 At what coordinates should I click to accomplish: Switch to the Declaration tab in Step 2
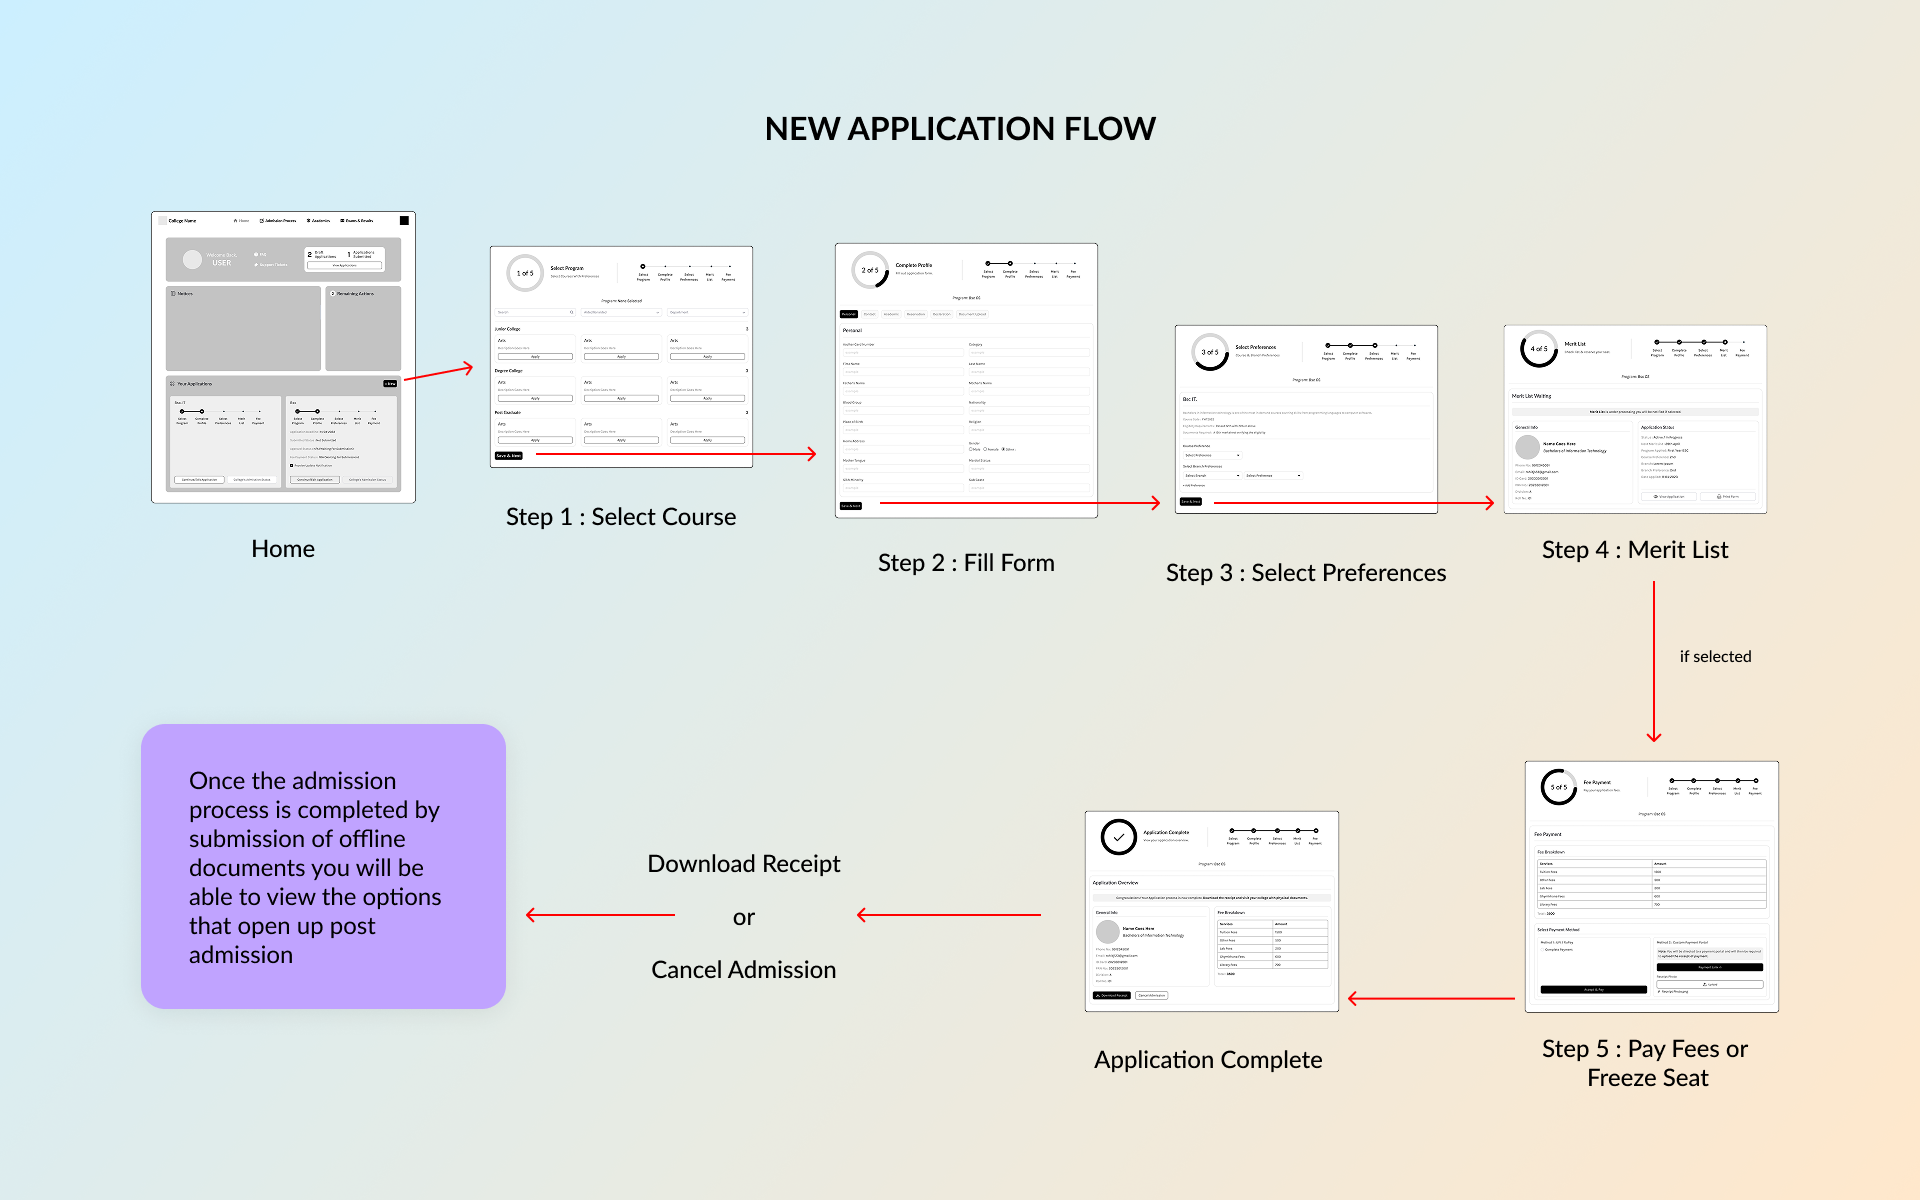coord(942,314)
